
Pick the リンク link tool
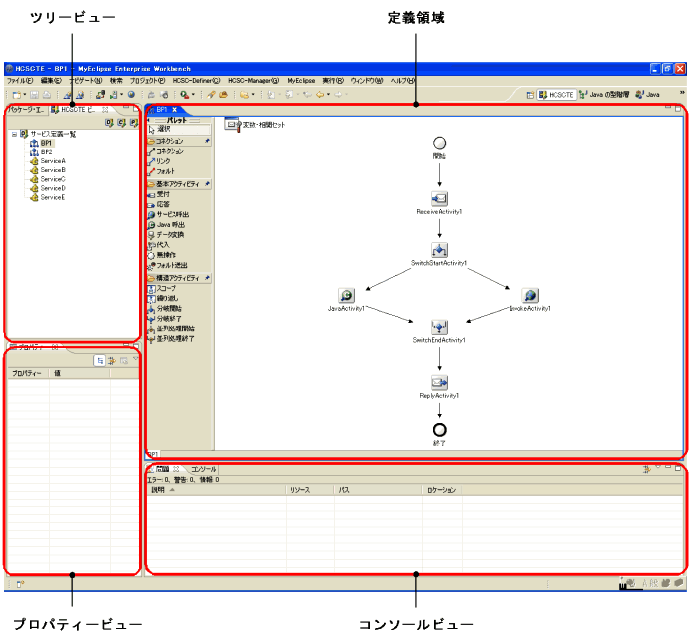(x=159, y=161)
